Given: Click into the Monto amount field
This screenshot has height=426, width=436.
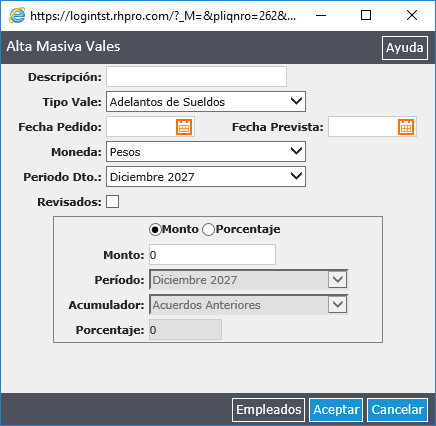Looking at the screenshot, I should pos(212,255).
